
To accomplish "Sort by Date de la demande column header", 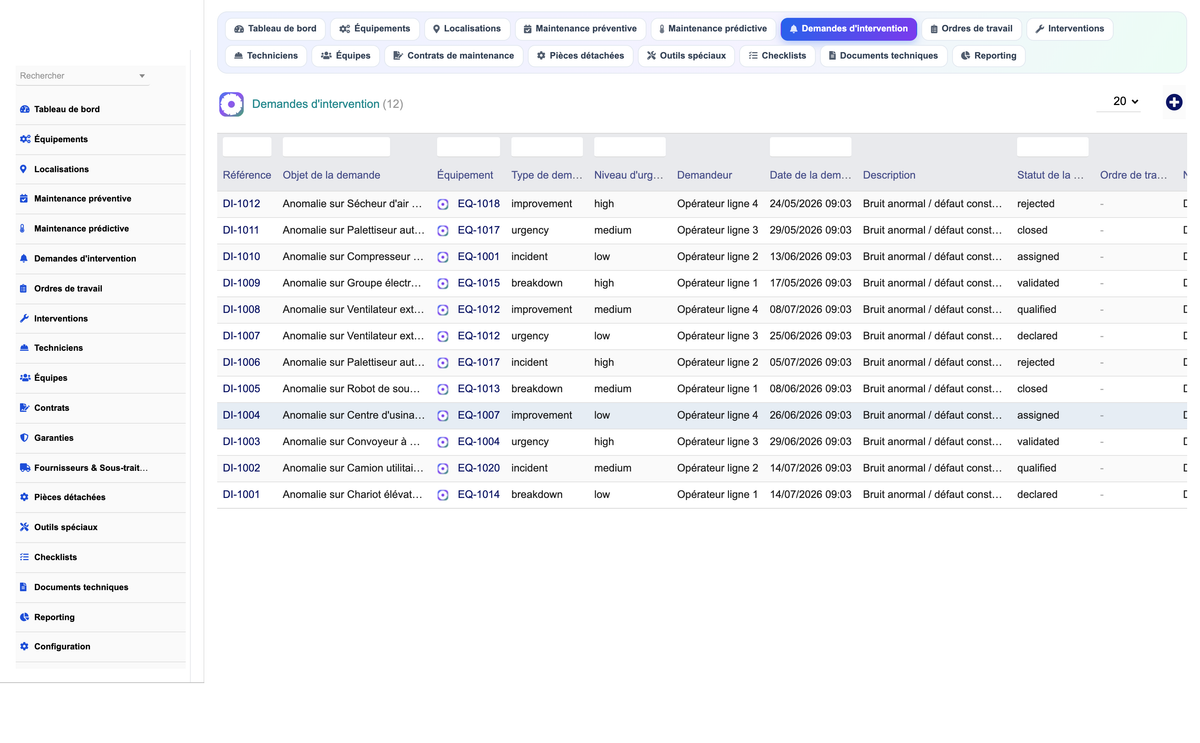I will 810,175.
